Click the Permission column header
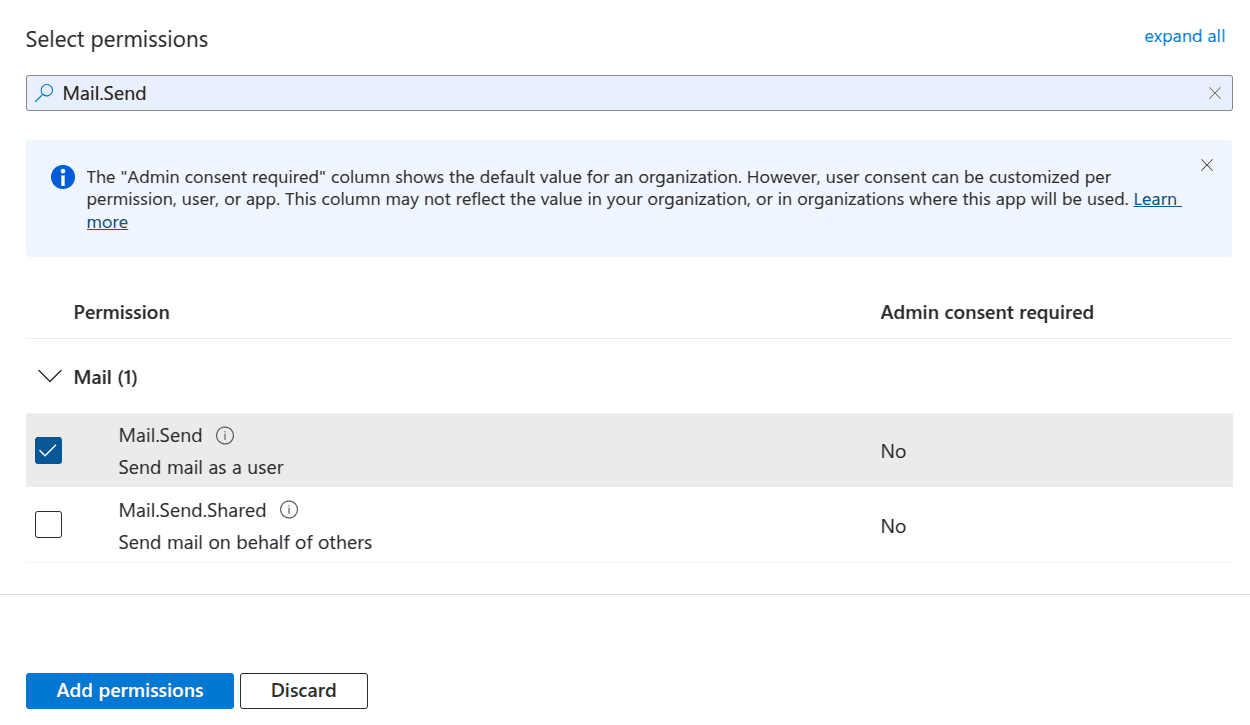The image size is (1250, 725). tap(121, 312)
